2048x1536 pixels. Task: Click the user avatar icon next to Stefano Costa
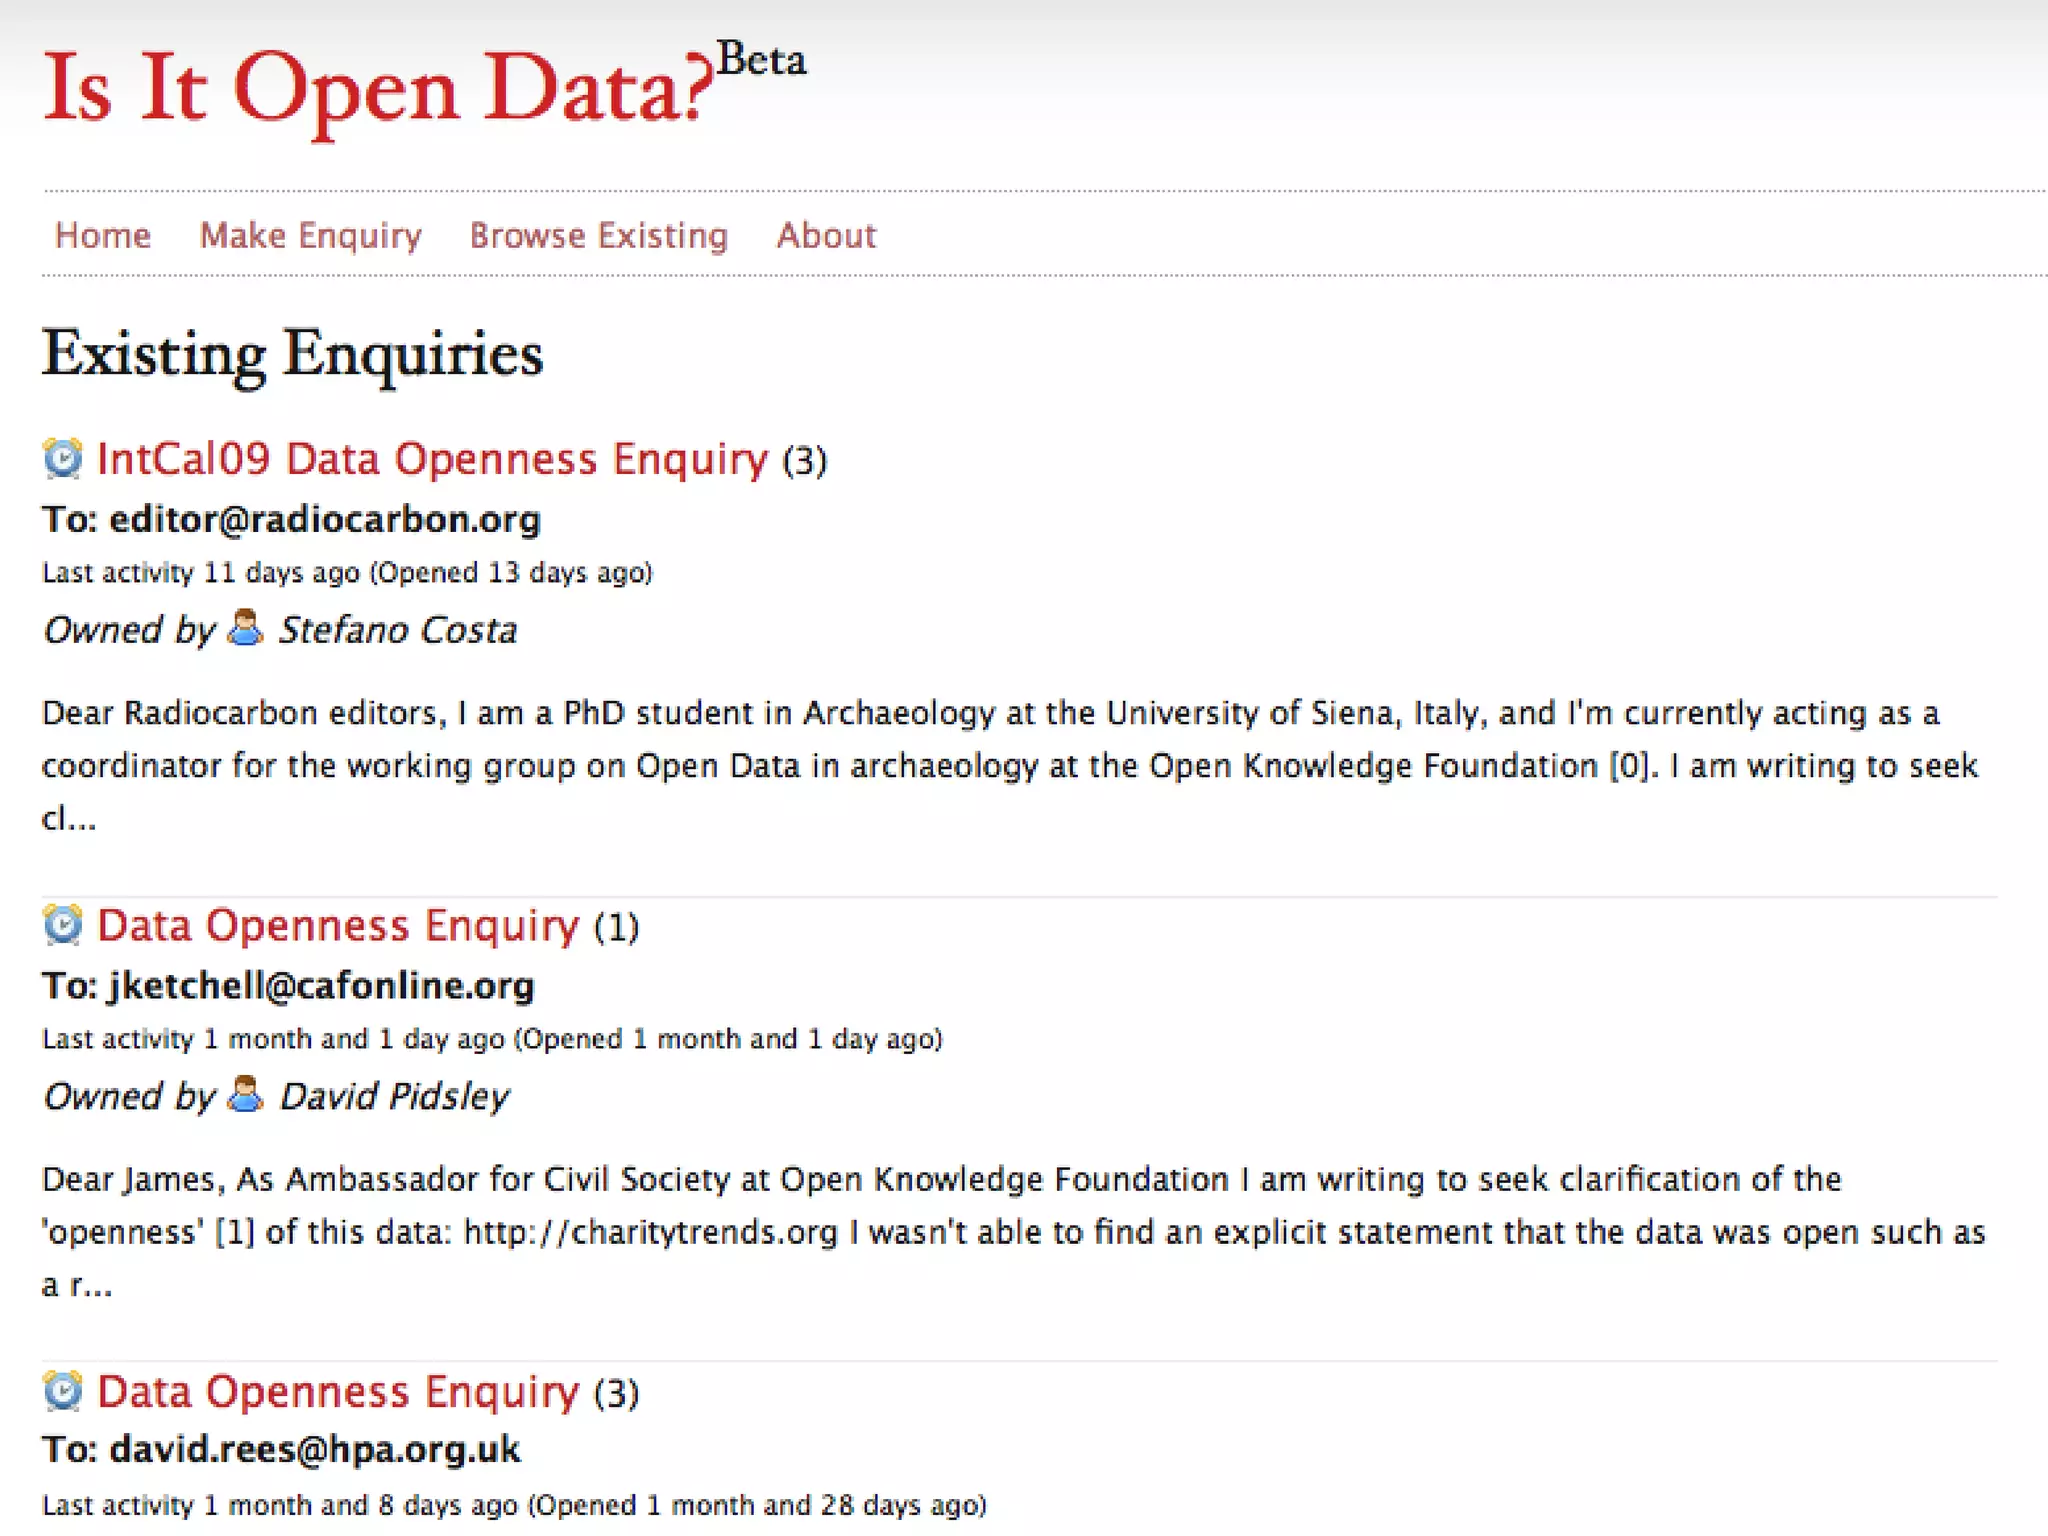[245, 628]
